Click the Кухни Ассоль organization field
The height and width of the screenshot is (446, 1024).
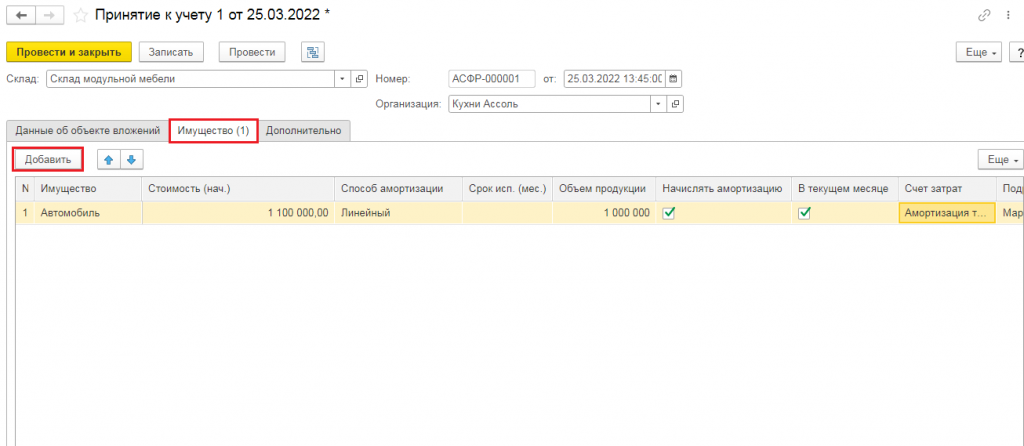pyautogui.click(x=549, y=104)
